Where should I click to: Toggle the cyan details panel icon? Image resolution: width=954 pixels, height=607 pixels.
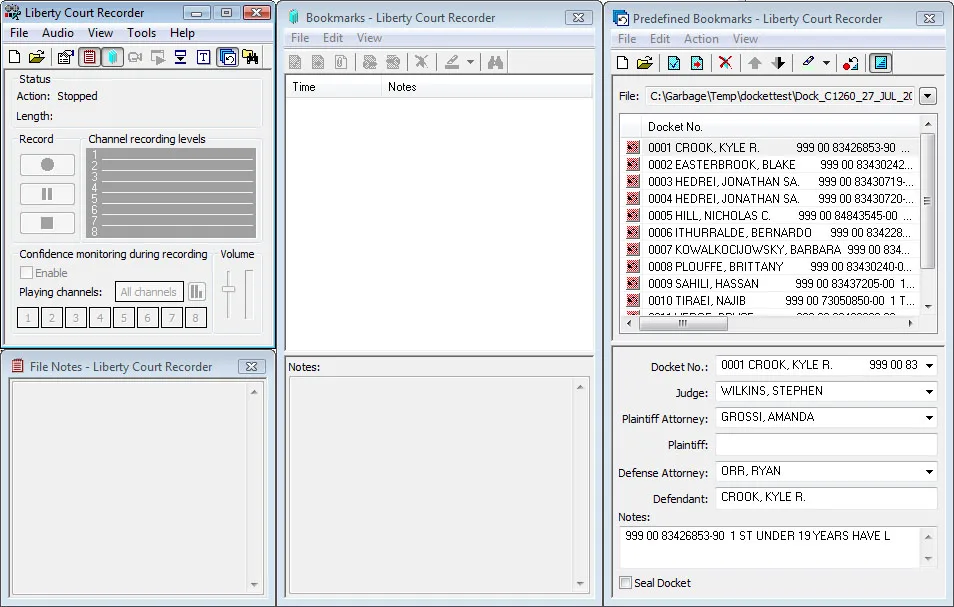click(x=880, y=63)
